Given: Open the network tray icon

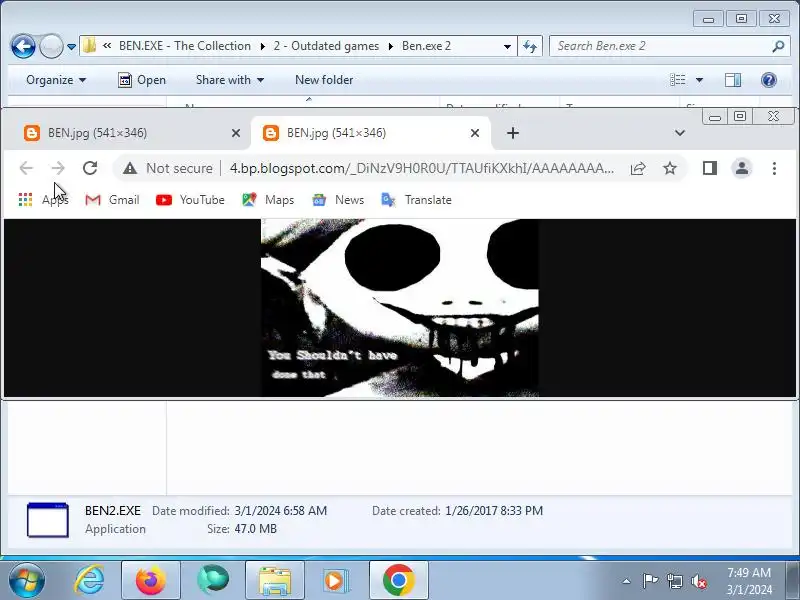Looking at the screenshot, I should (x=674, y=581).
